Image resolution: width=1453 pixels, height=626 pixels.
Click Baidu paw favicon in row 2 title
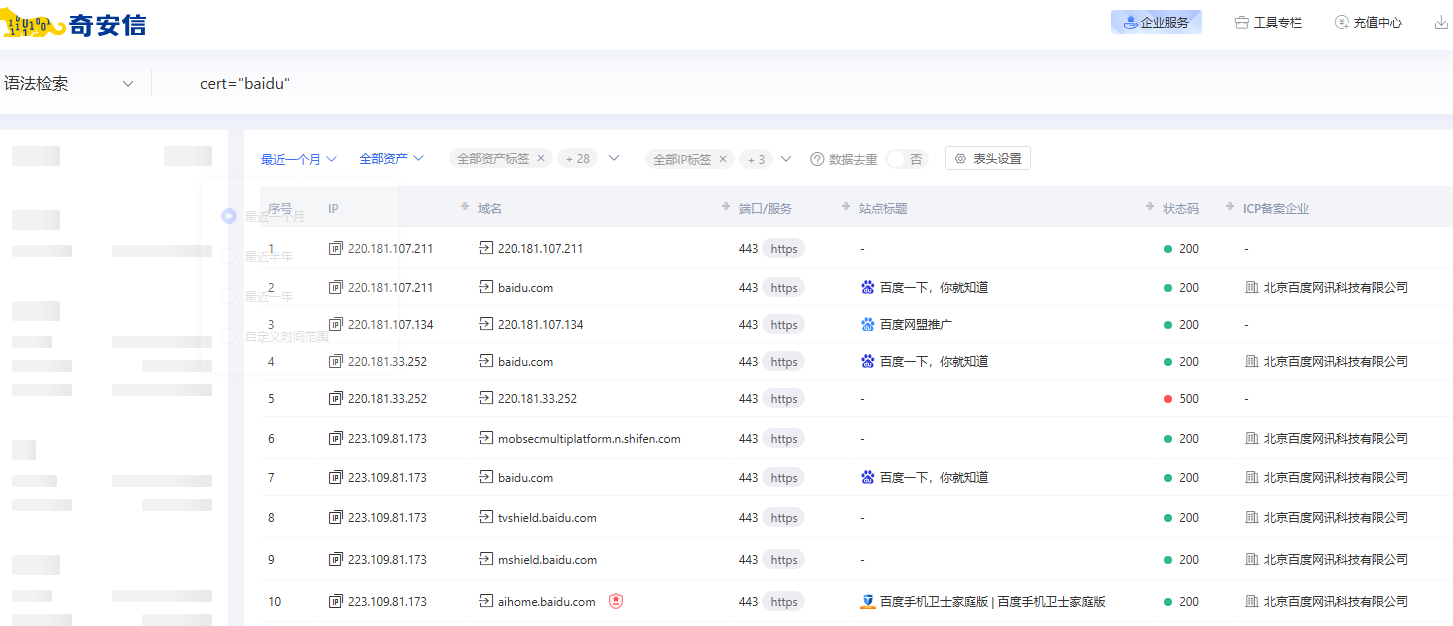868,287
